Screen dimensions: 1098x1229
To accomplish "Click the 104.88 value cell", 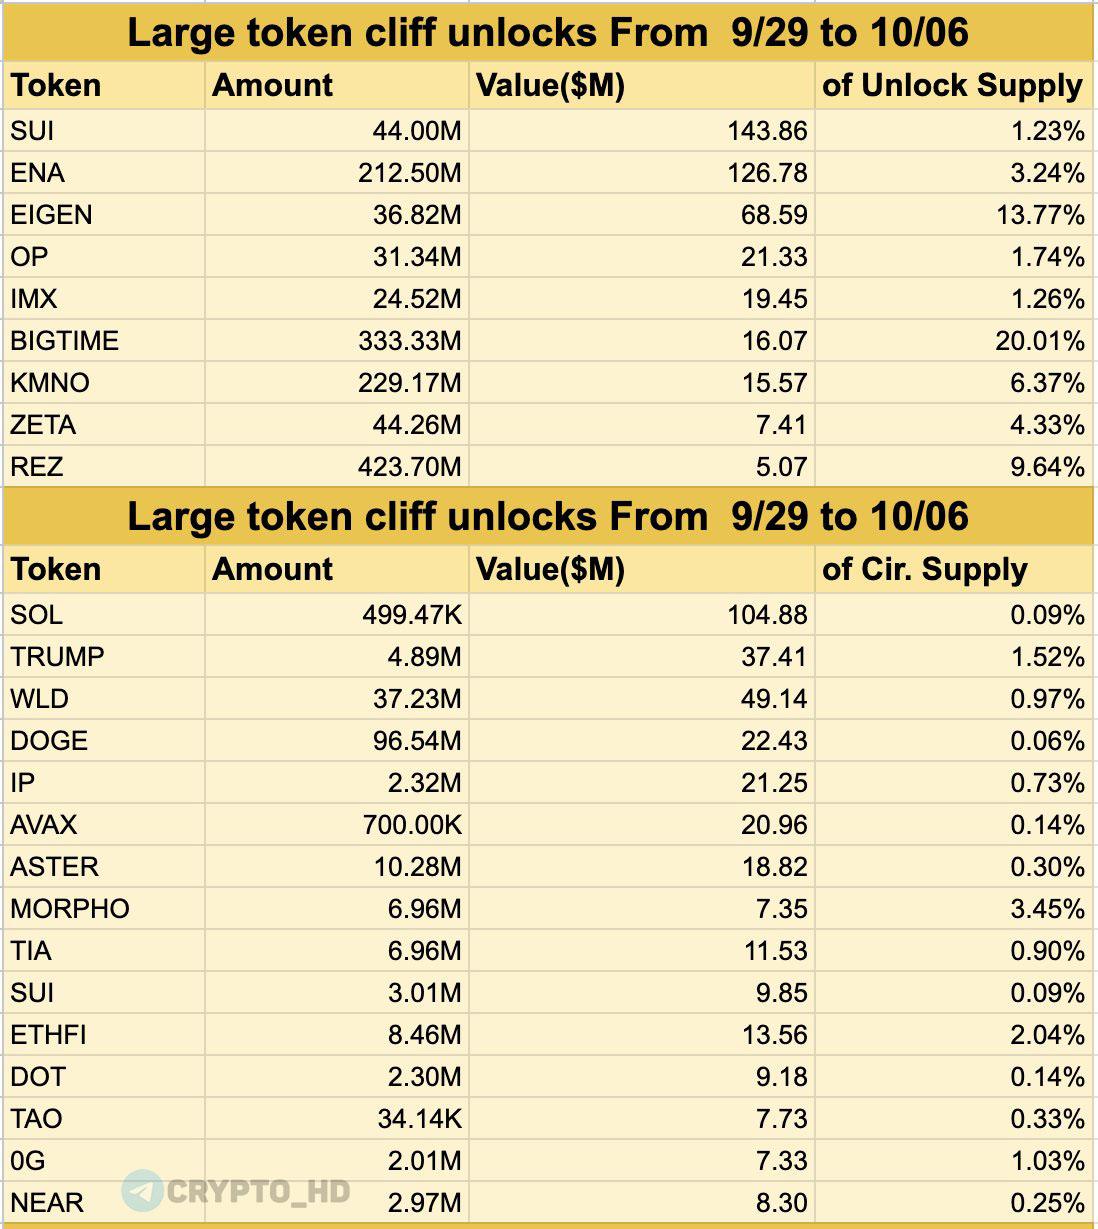I will click(767, 615).
